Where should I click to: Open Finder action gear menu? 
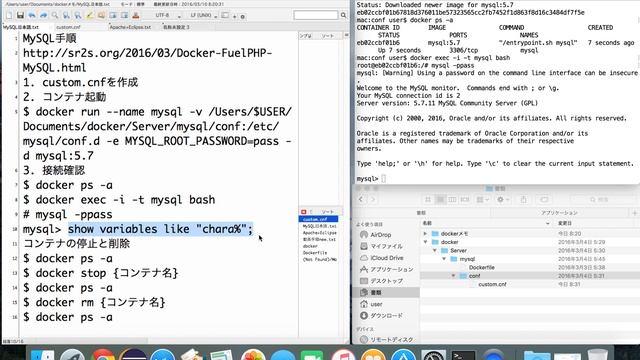[x=503, y=200]
